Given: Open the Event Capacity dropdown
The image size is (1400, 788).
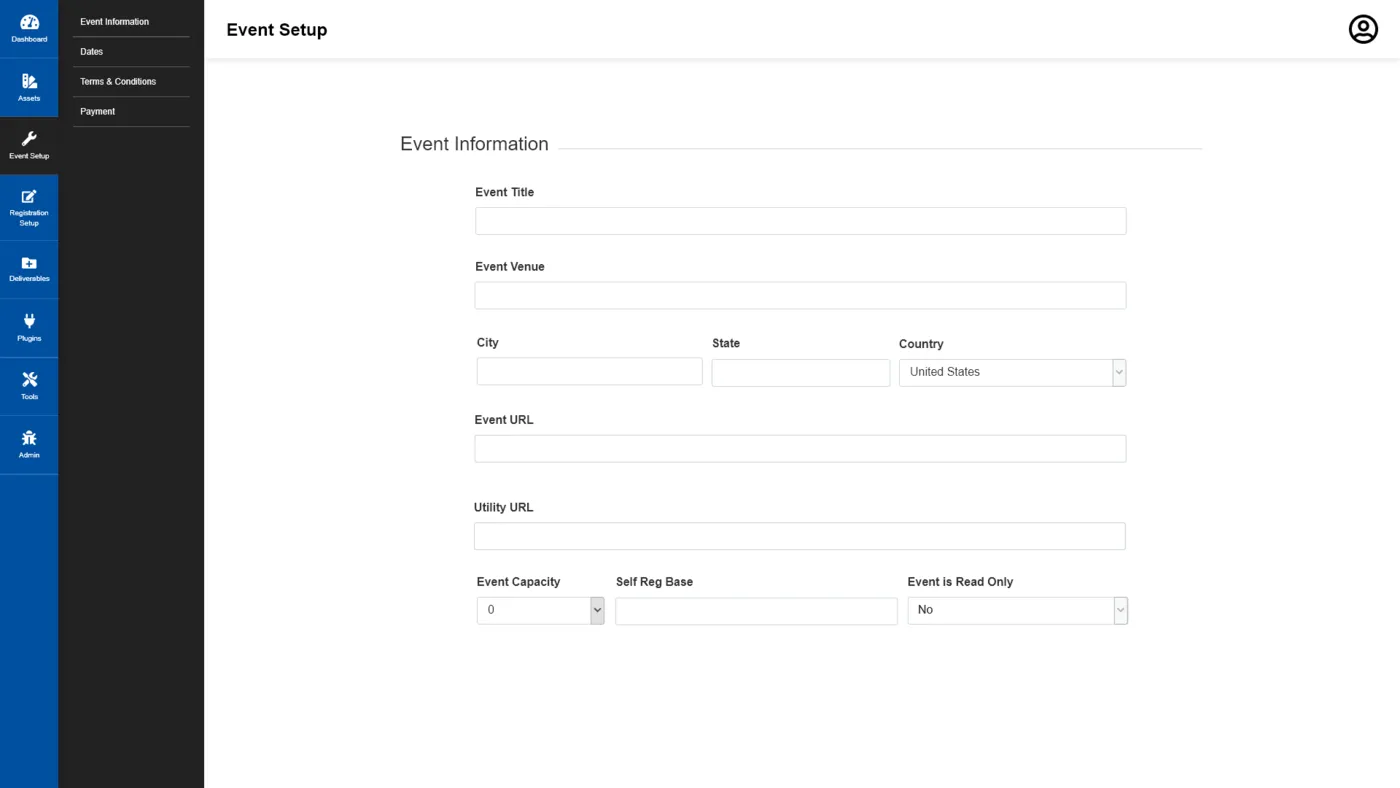Looking at the screenshot, I should click(540, 610).
